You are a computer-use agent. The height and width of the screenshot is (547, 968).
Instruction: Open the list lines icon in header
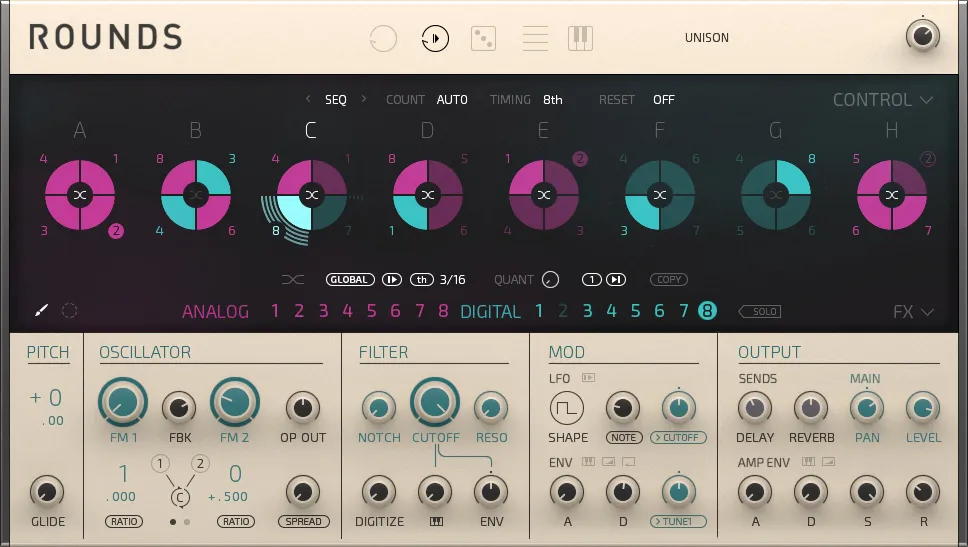coord(535,38)
